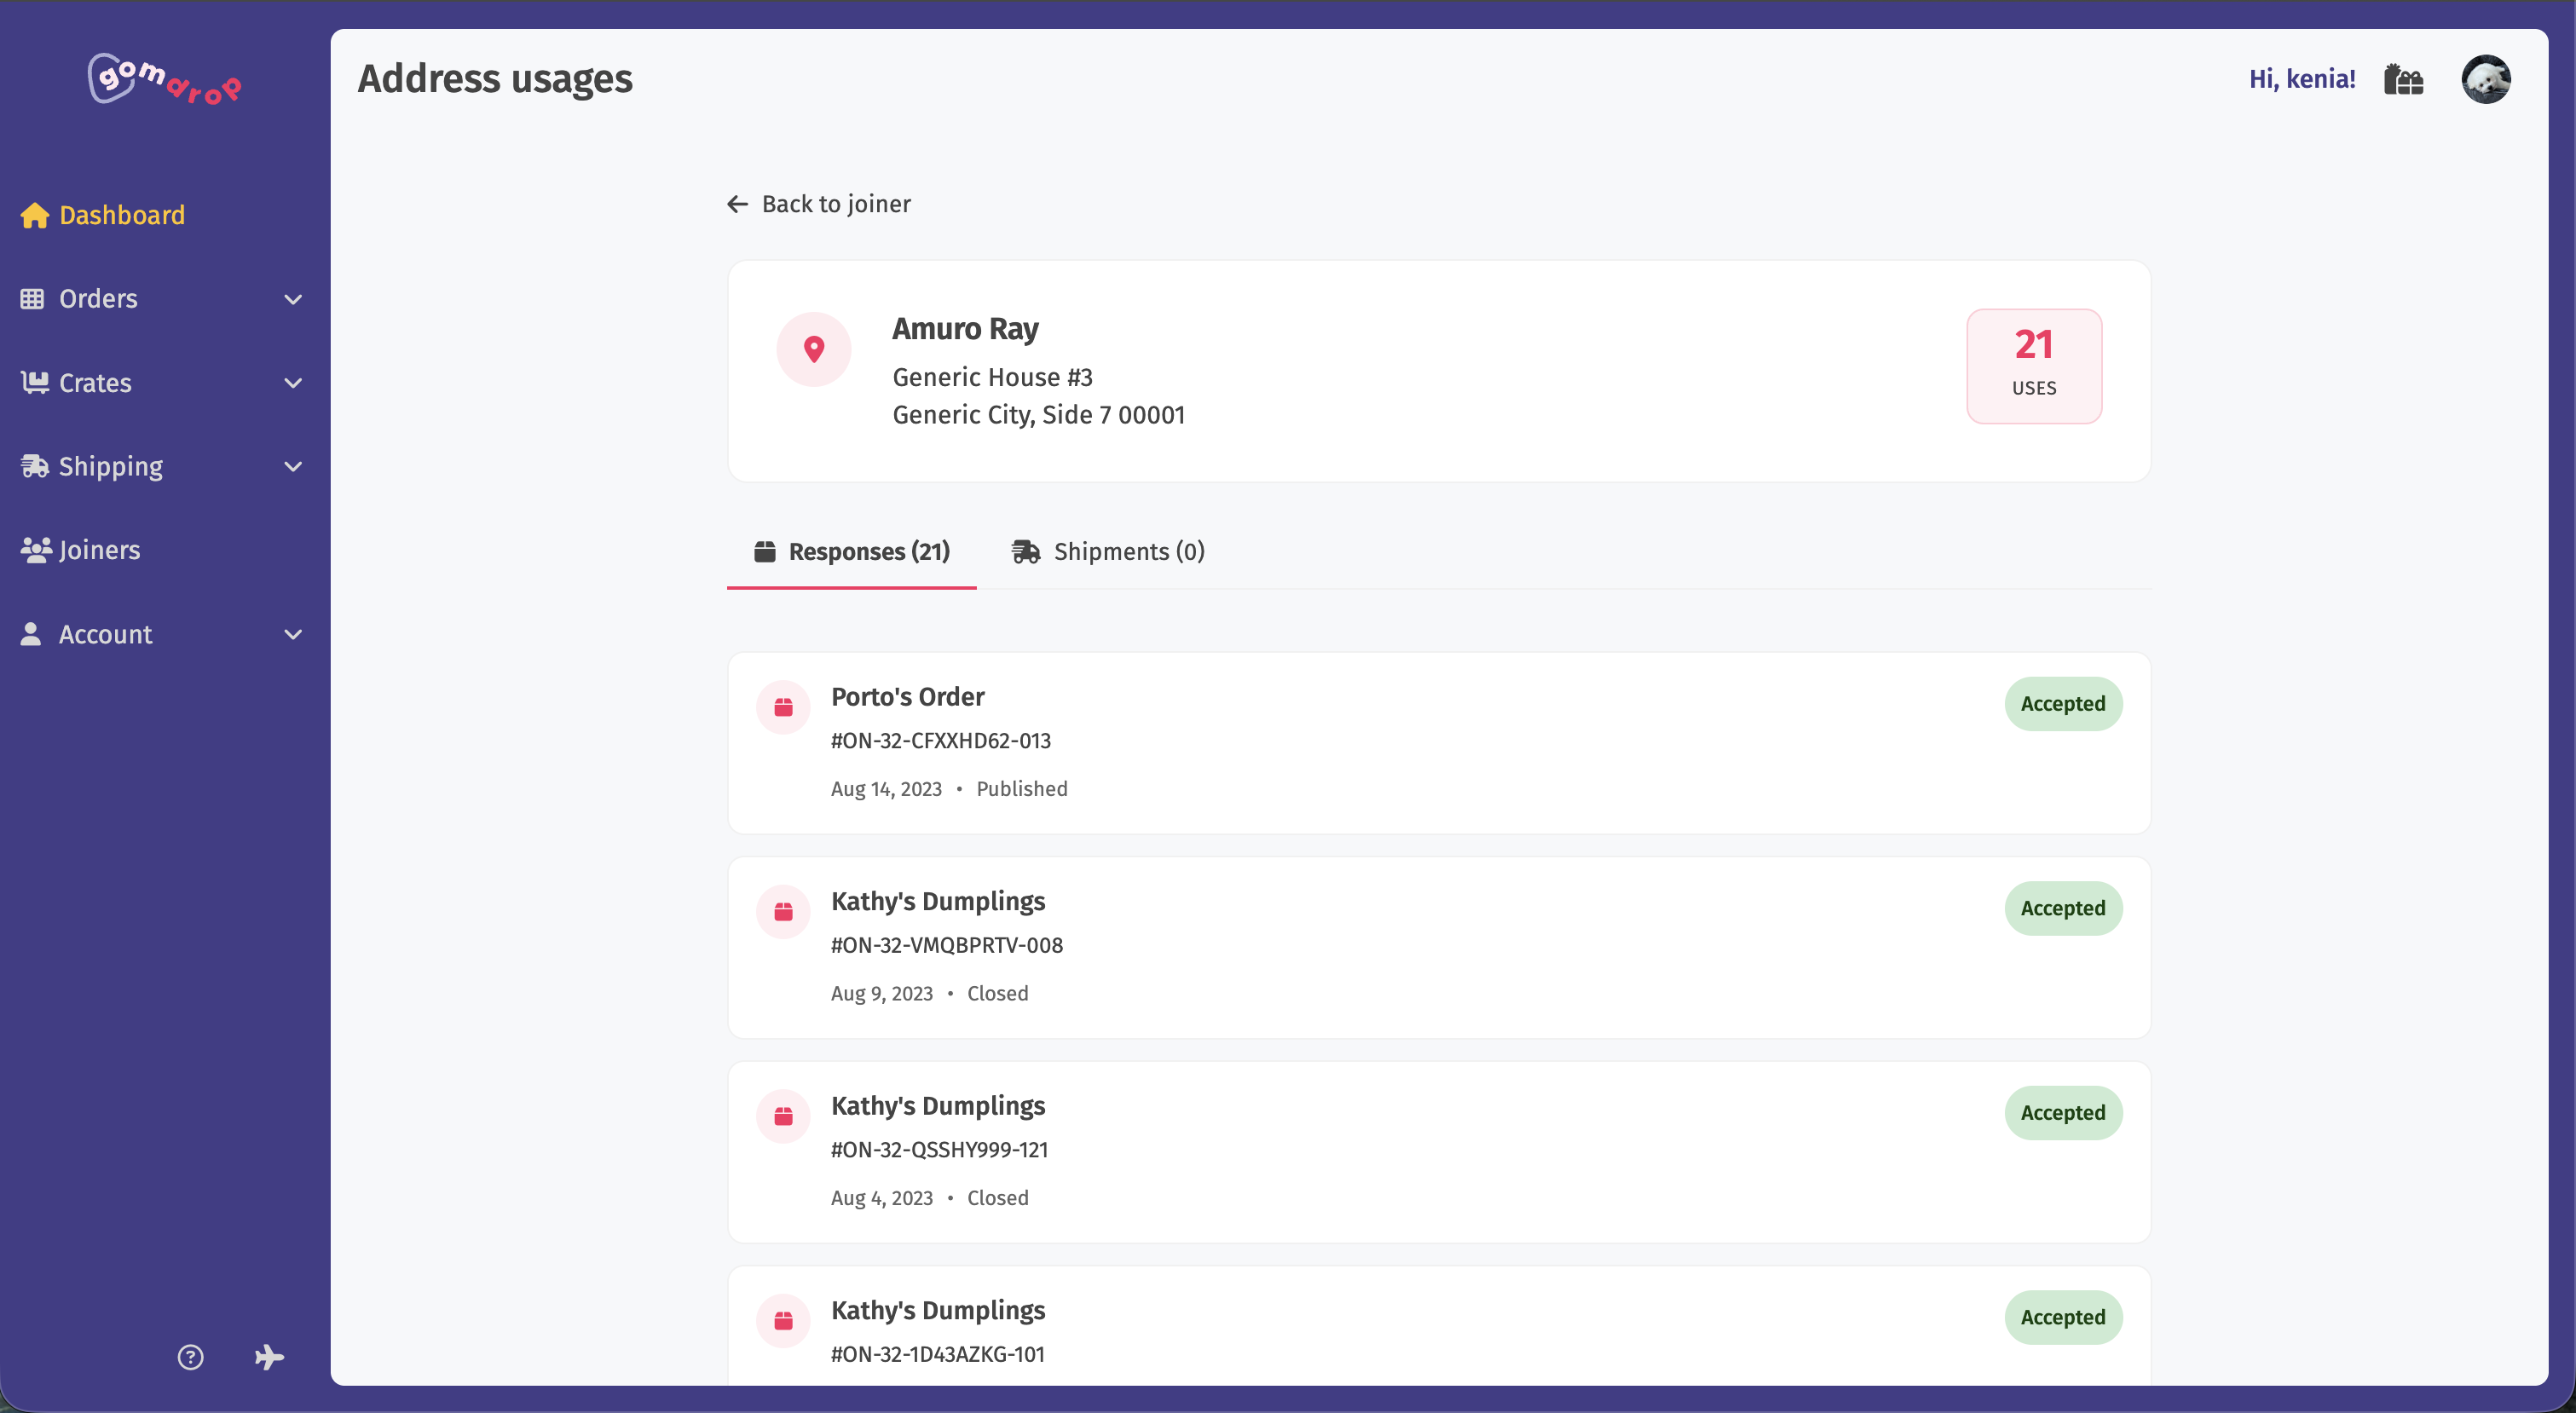Click Accepted badge on order 1D43AZKG-101
The width and height of the screenshot is (2576, 1413).
click(x=2063, y=1317)
